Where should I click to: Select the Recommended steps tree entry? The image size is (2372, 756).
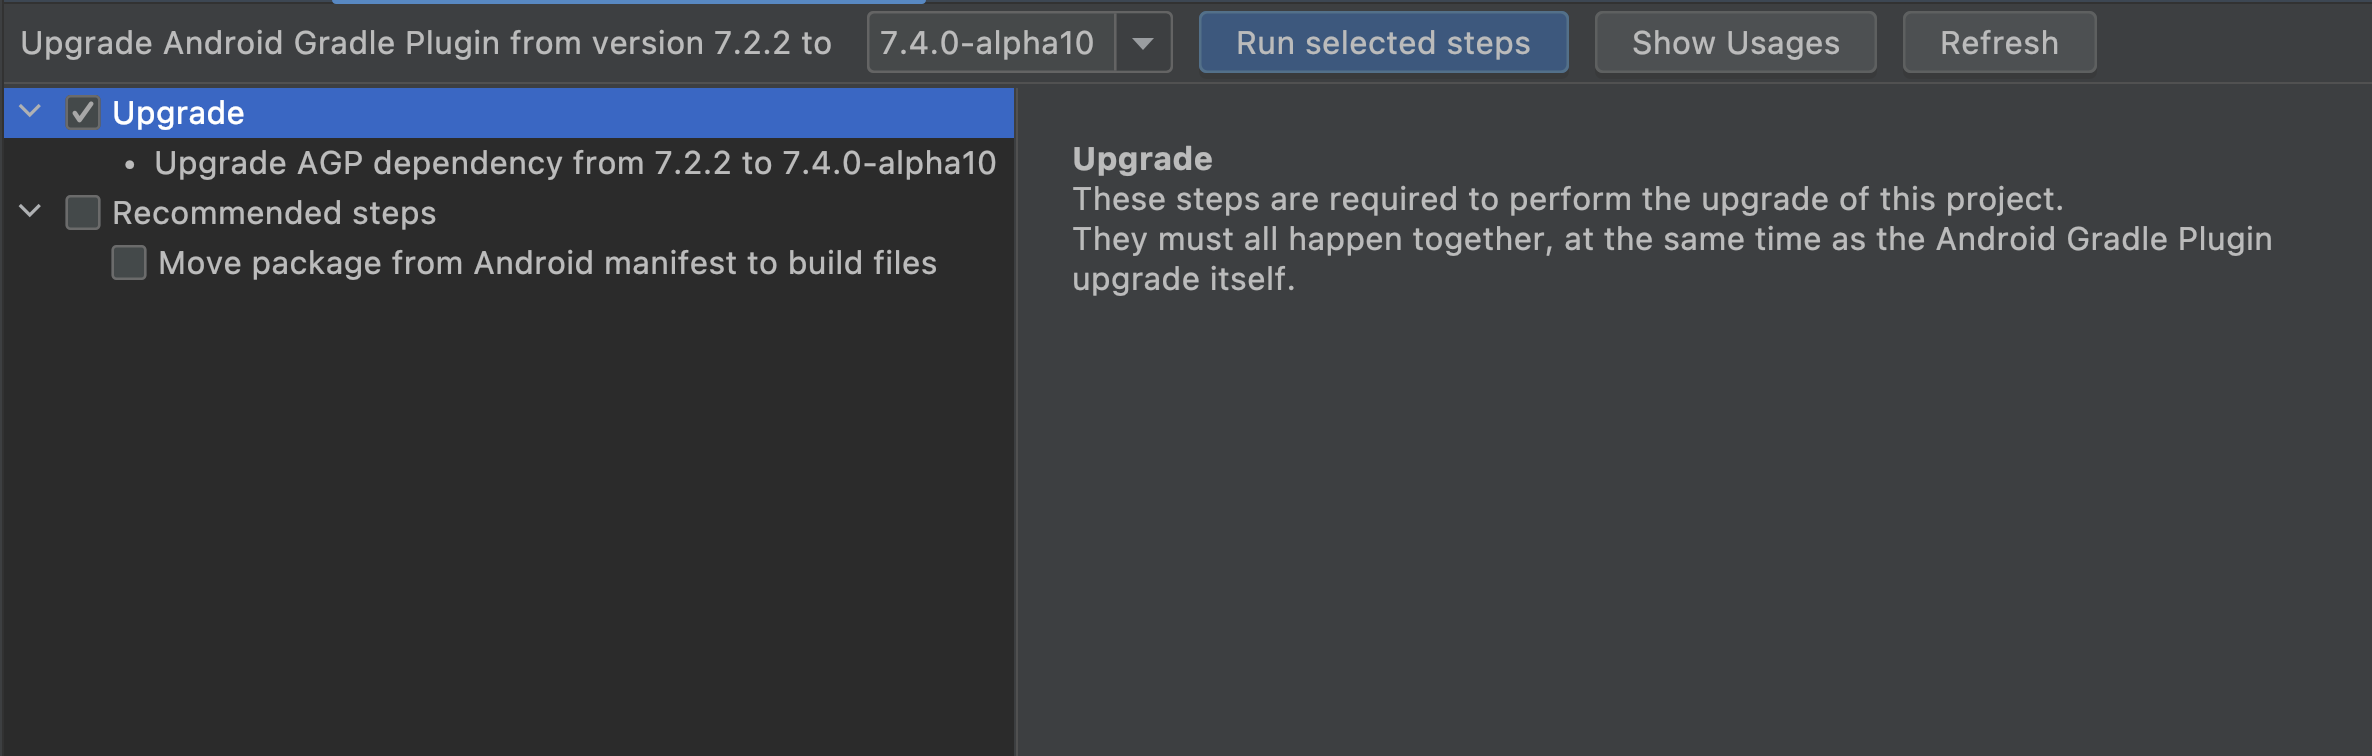coord(275,213)
